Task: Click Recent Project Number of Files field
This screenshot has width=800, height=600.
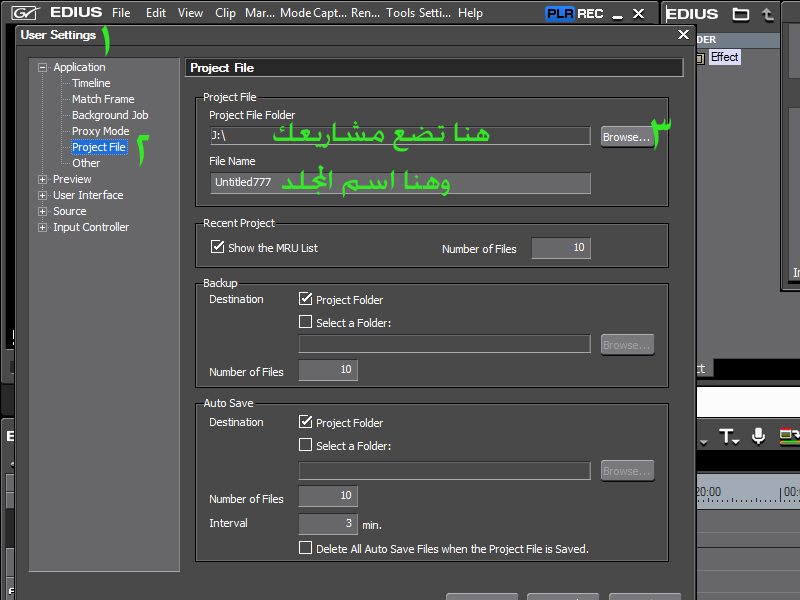Action: point(561,248)
